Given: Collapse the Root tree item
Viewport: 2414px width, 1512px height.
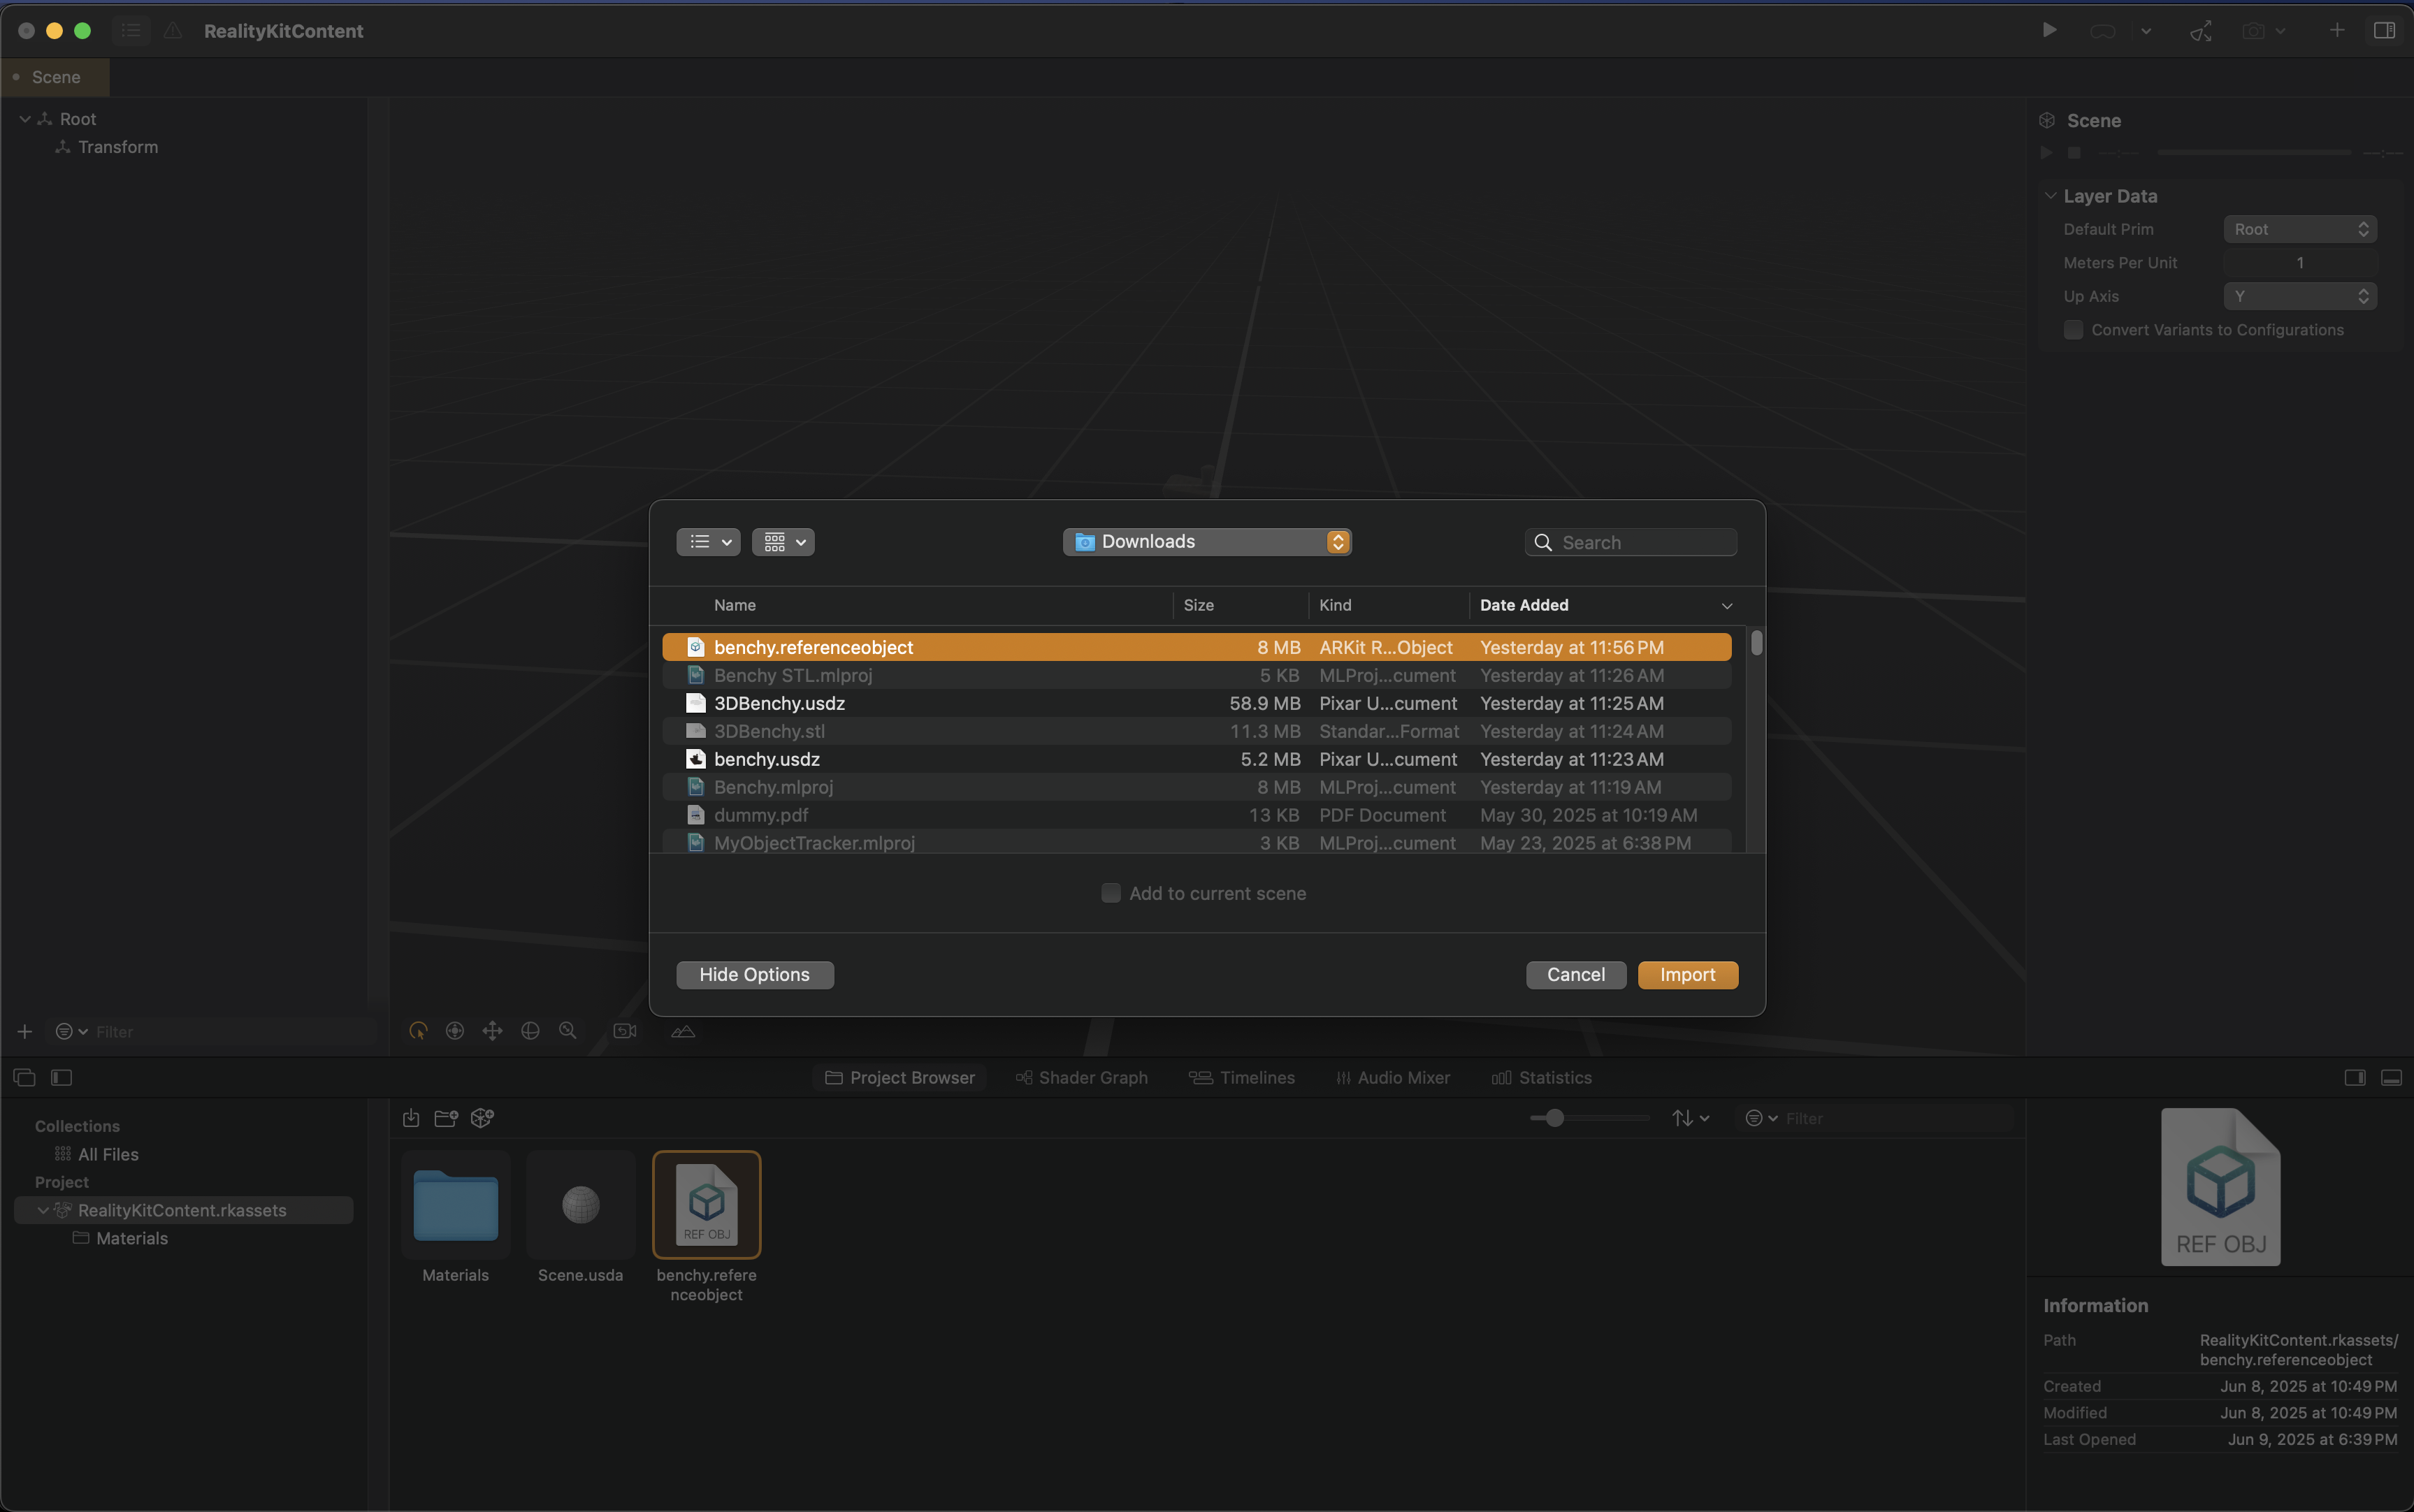Looking at the screenshot, I should pos(25,119).
